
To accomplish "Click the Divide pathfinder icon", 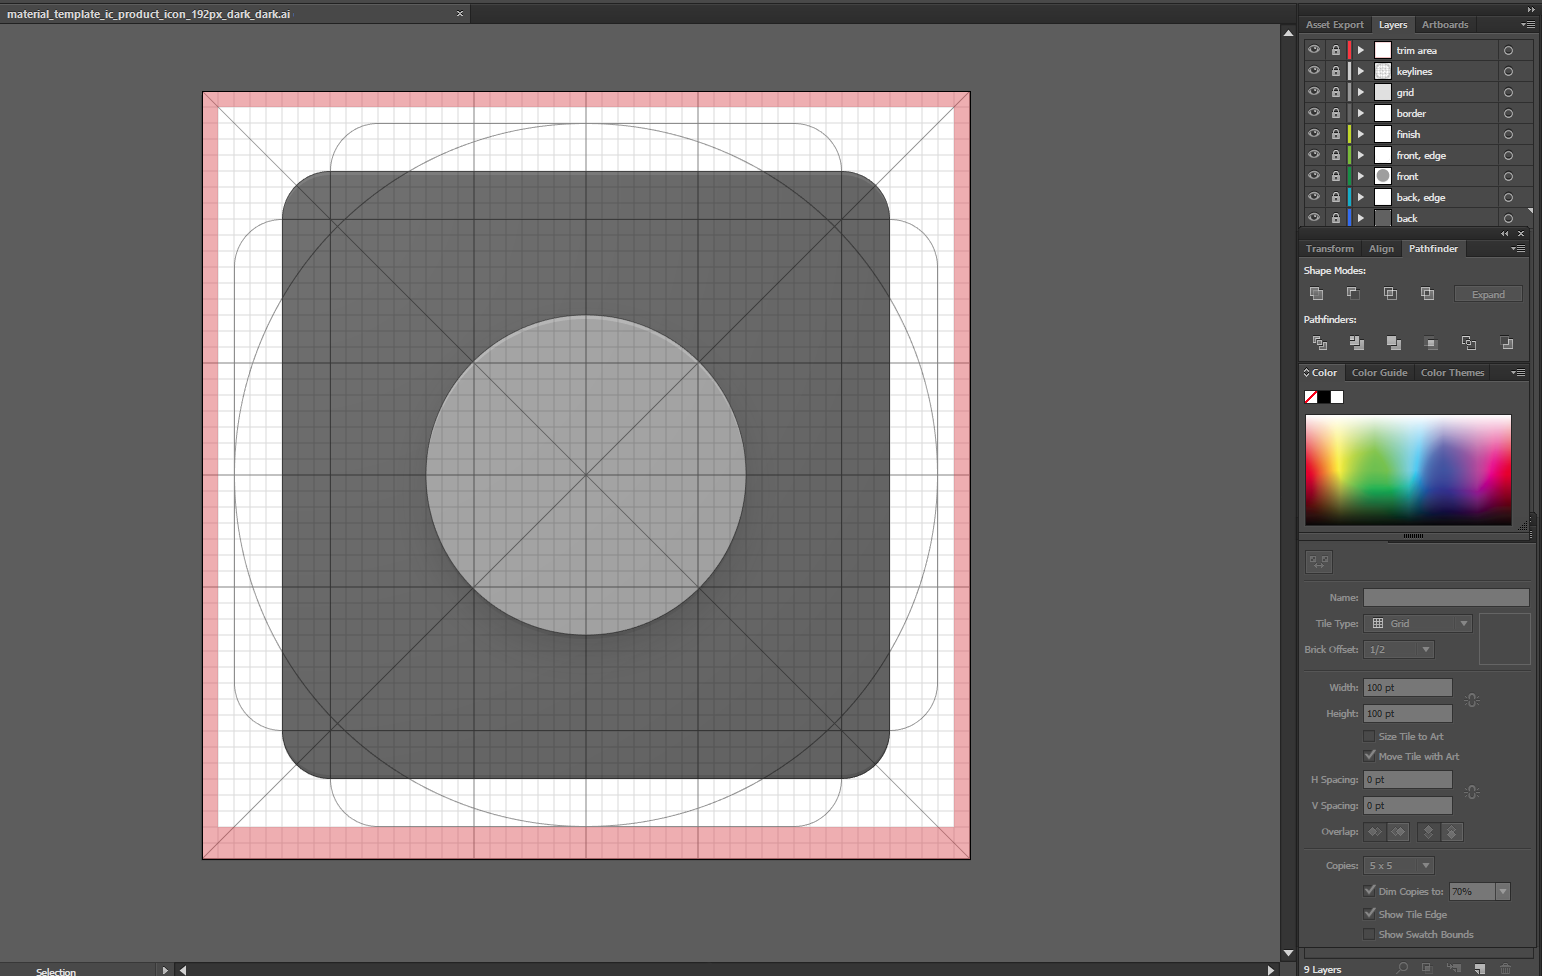I will click(1319, 342).
